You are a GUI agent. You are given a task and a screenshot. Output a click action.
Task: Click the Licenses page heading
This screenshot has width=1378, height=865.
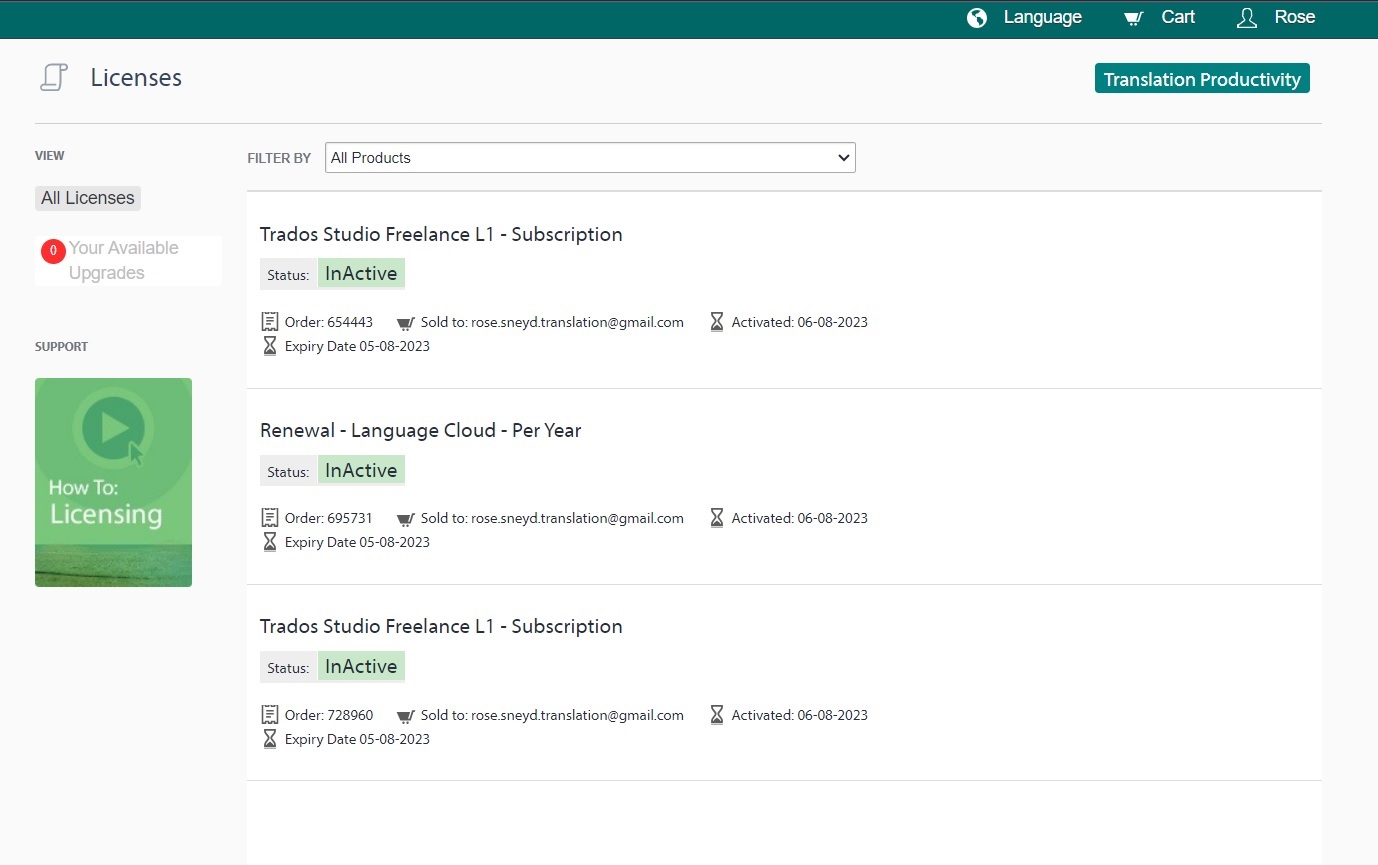tap(136, 78)
